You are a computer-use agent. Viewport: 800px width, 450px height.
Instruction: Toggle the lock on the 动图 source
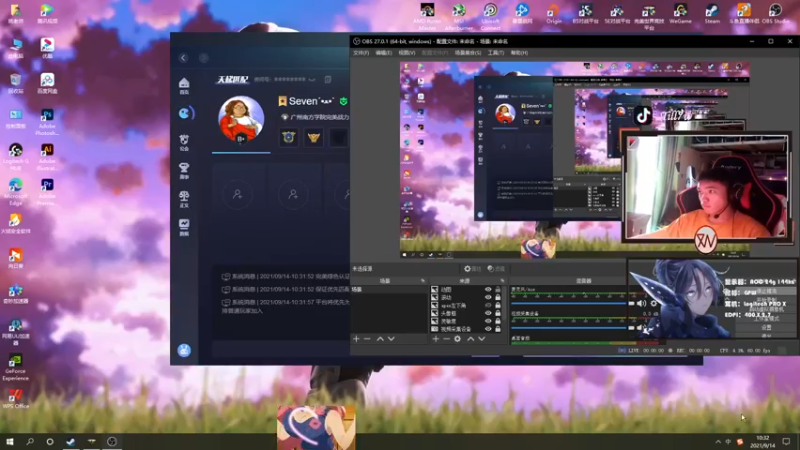tap(498, 289)
